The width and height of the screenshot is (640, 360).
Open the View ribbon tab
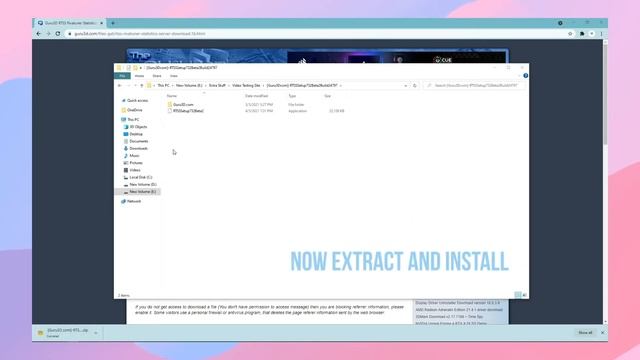(174, 76)
